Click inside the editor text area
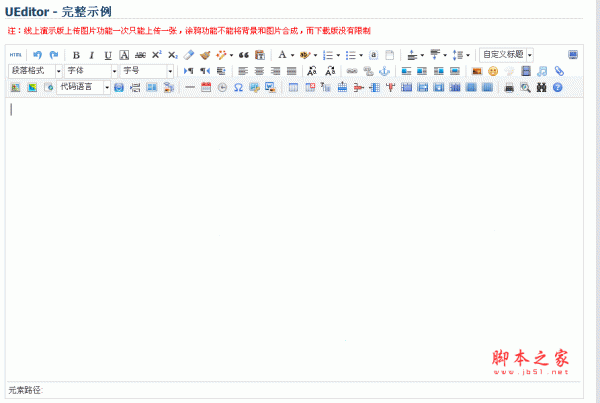Image resolution: width=600 pixels, height=403 pixels. tap(294, 239)
